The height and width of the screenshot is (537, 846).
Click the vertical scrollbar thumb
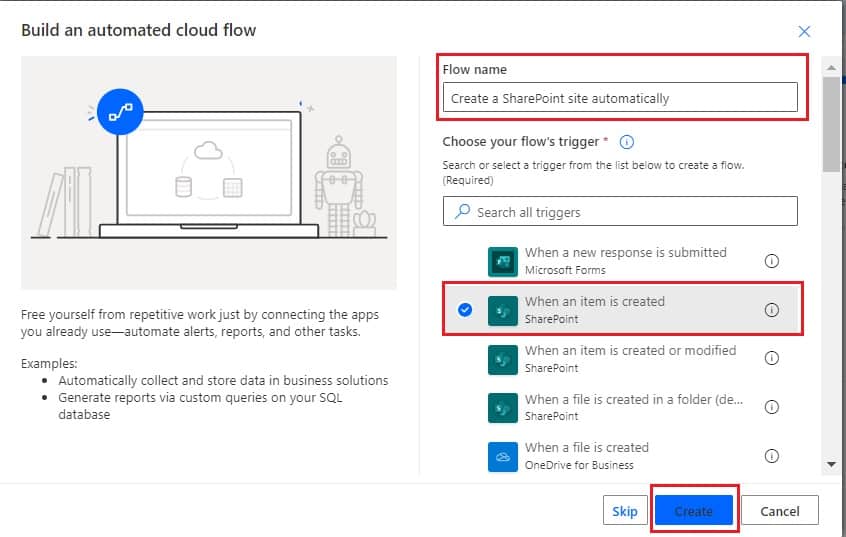831,124
